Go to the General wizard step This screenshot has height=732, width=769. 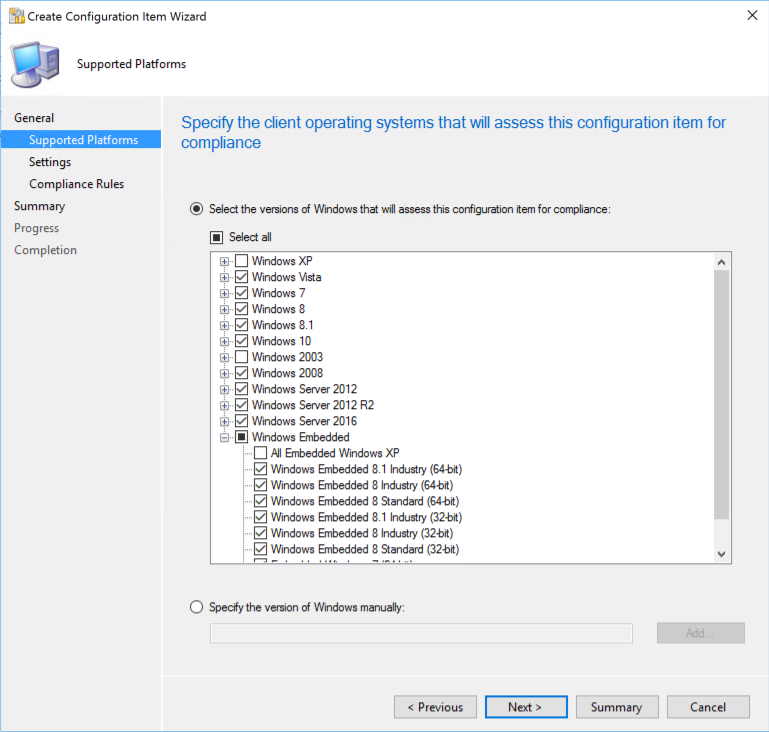pos(34,118)
